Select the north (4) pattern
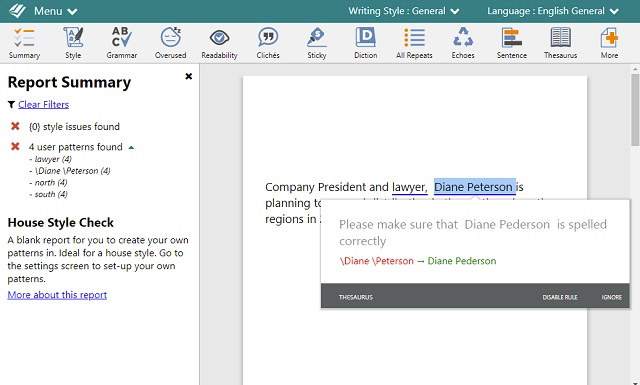Screen dimensions: 640x385 pyautogui.click(x=51, y=182)
